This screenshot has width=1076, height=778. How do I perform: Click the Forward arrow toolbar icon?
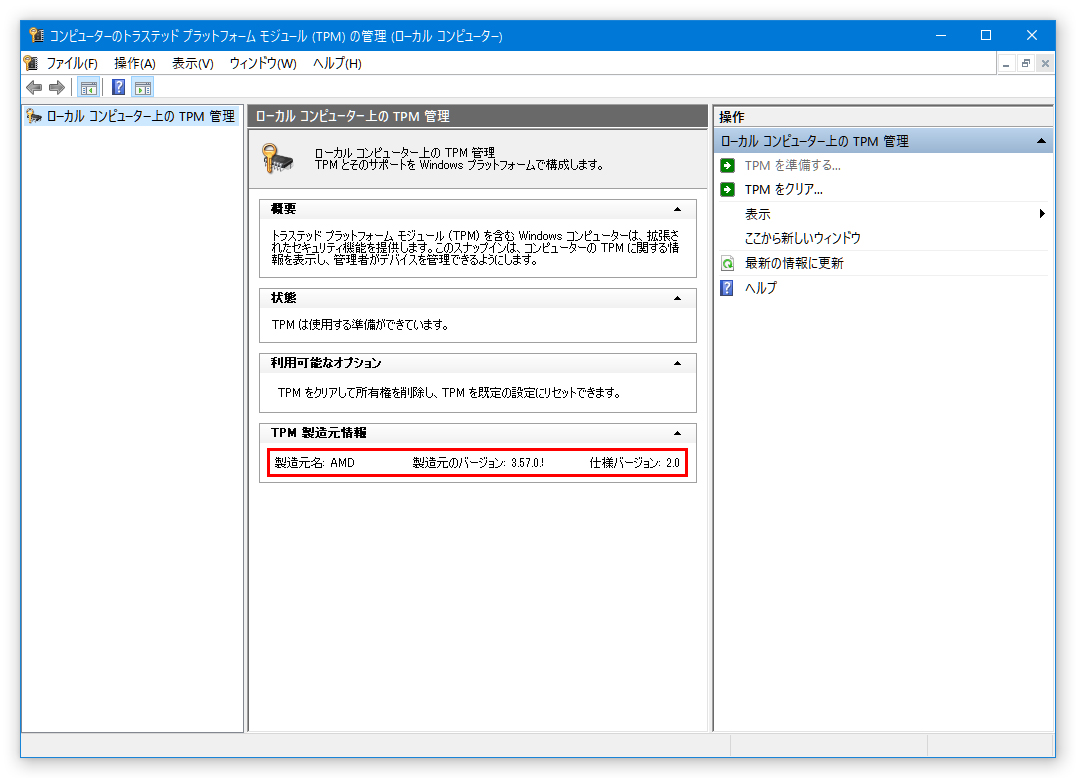tap(57, 87)
